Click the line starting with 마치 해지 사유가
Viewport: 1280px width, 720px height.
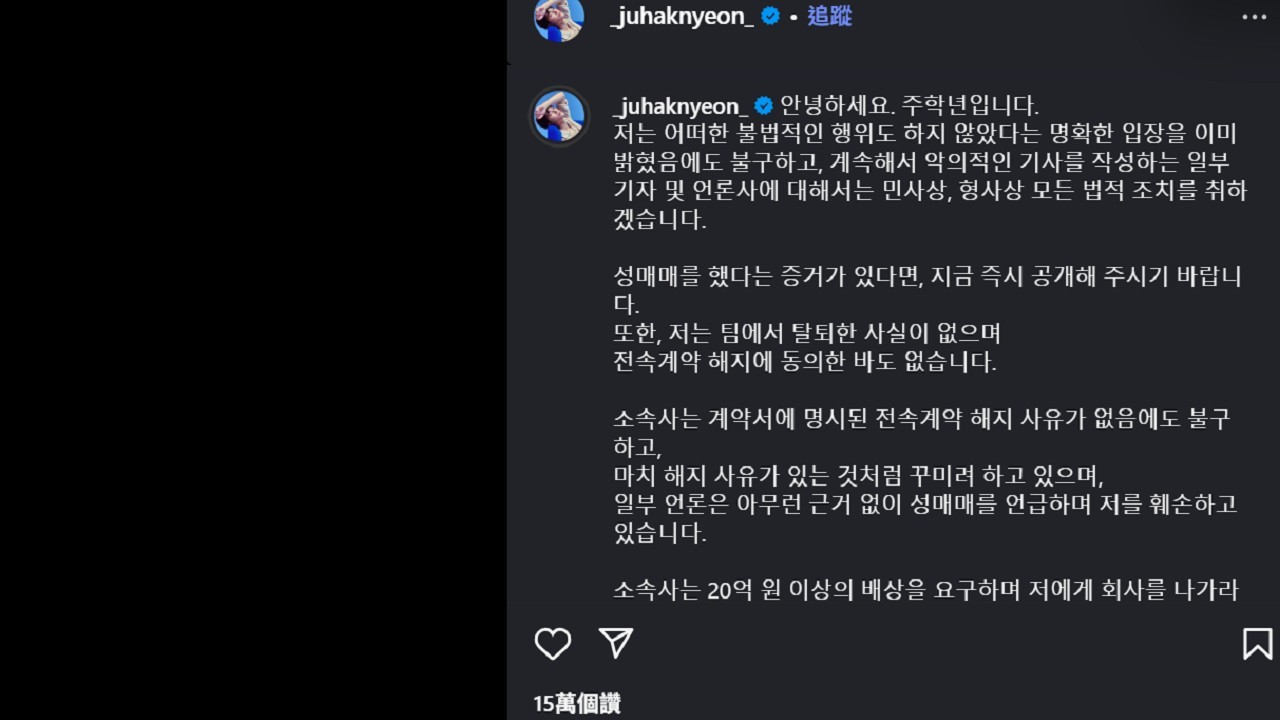858,476
